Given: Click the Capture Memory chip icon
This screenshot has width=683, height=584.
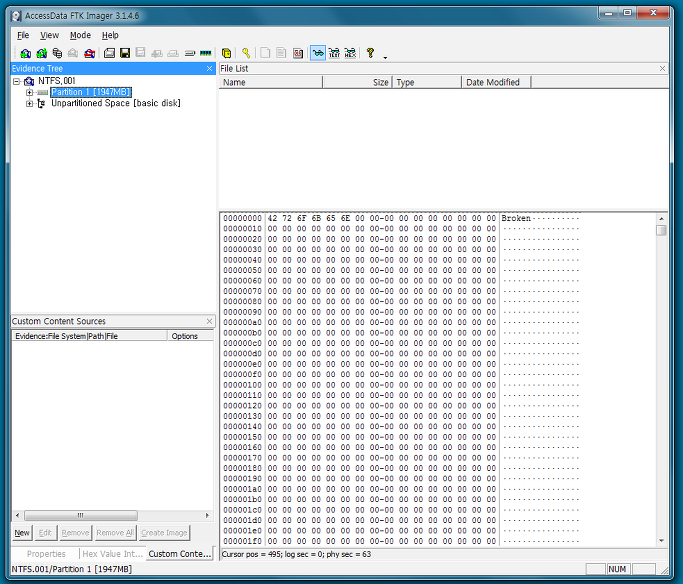Looking at the screenshot, I should pyautogui.click(x=206, y=53).
